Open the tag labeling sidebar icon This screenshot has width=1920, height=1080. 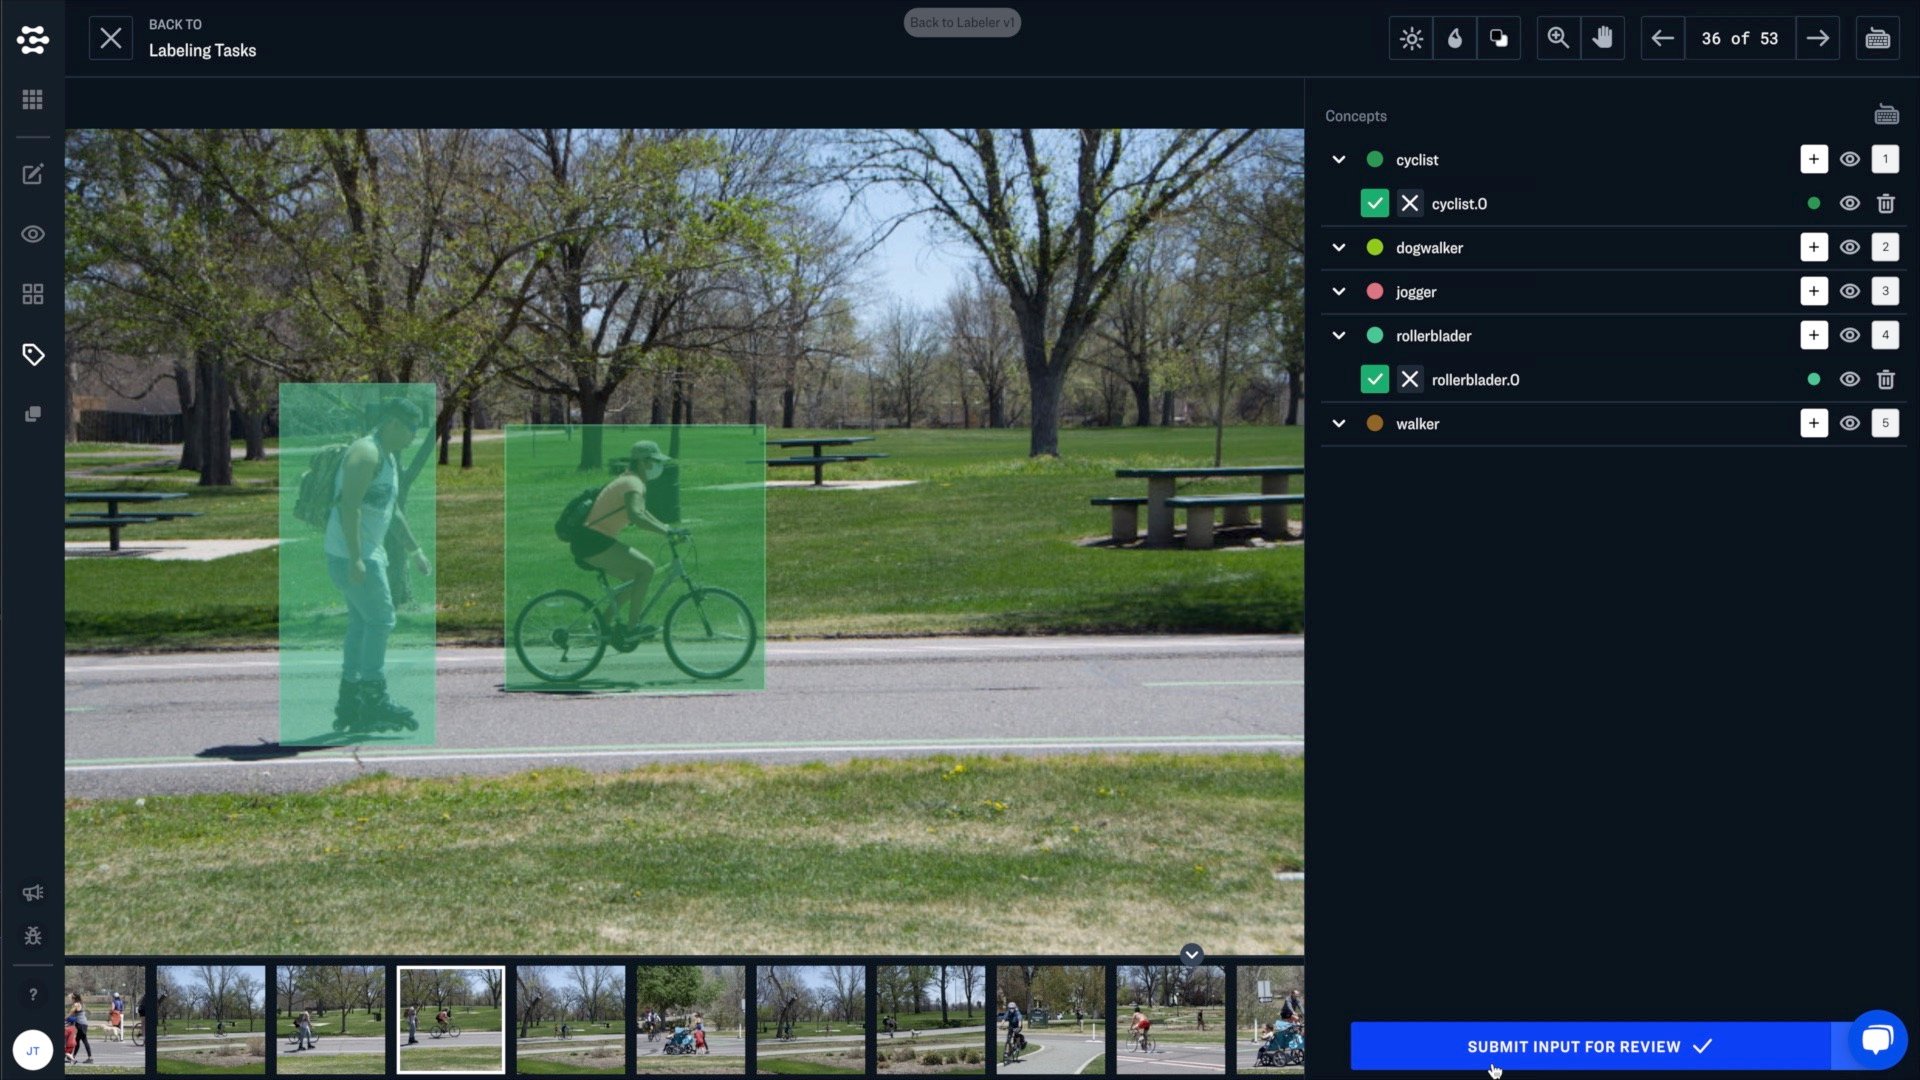click(x=33, y=355)
